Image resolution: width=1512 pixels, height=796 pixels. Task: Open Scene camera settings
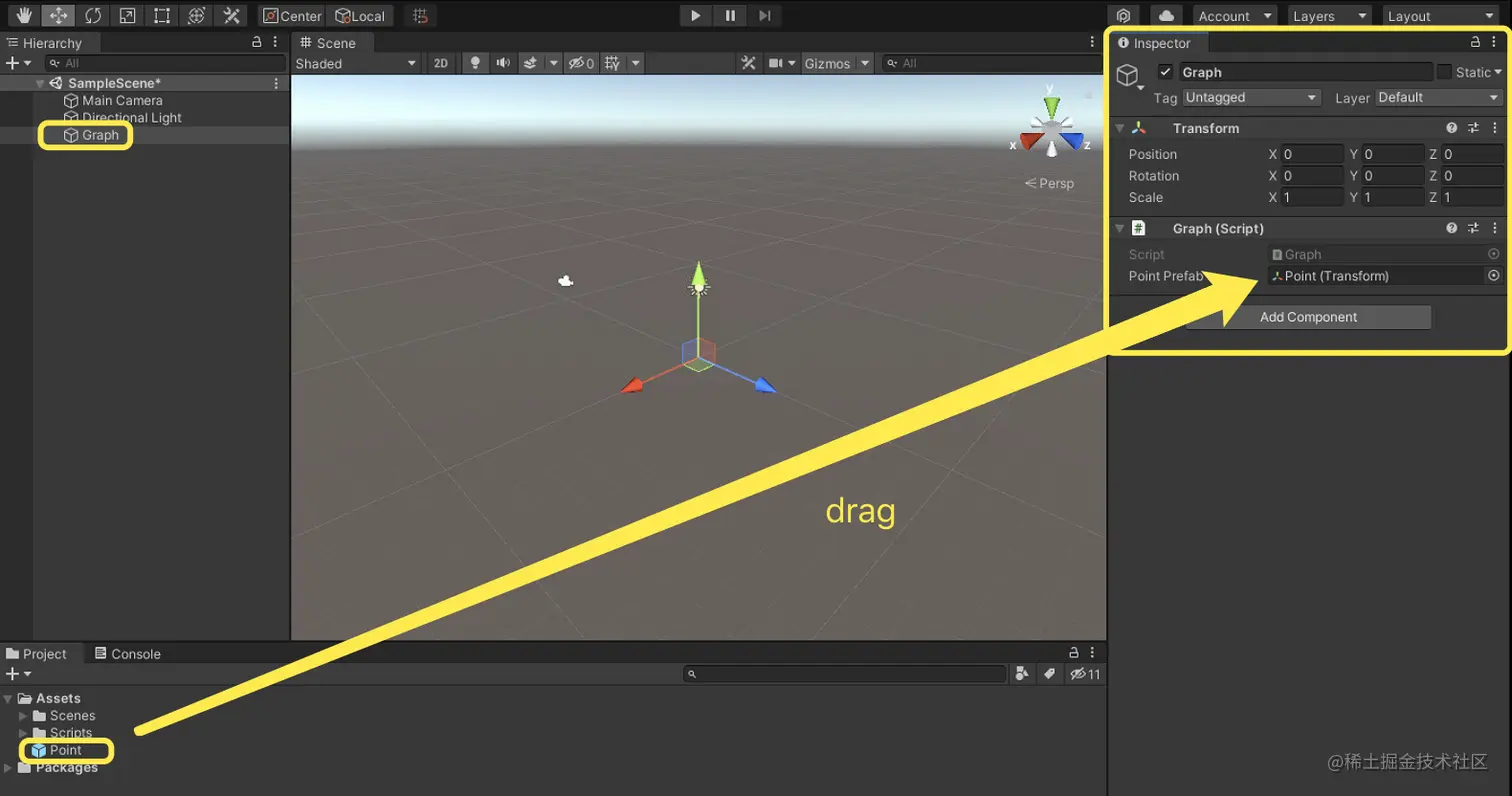(x=774, y=63)
